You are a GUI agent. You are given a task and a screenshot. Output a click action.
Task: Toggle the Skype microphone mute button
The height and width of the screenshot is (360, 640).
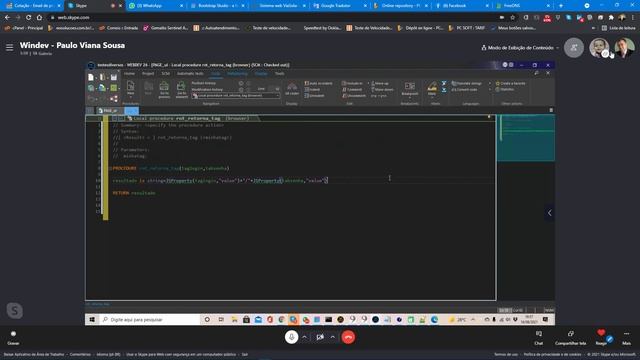pyautogui.click(x=291, y=337)
